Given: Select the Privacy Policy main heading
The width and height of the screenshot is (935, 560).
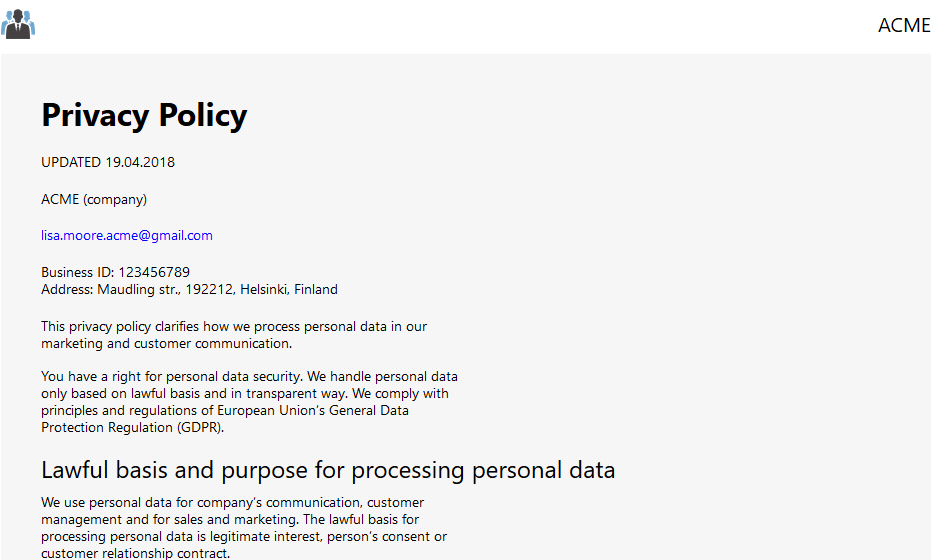Looking at the screenshot, I should (x=144, y=115).
